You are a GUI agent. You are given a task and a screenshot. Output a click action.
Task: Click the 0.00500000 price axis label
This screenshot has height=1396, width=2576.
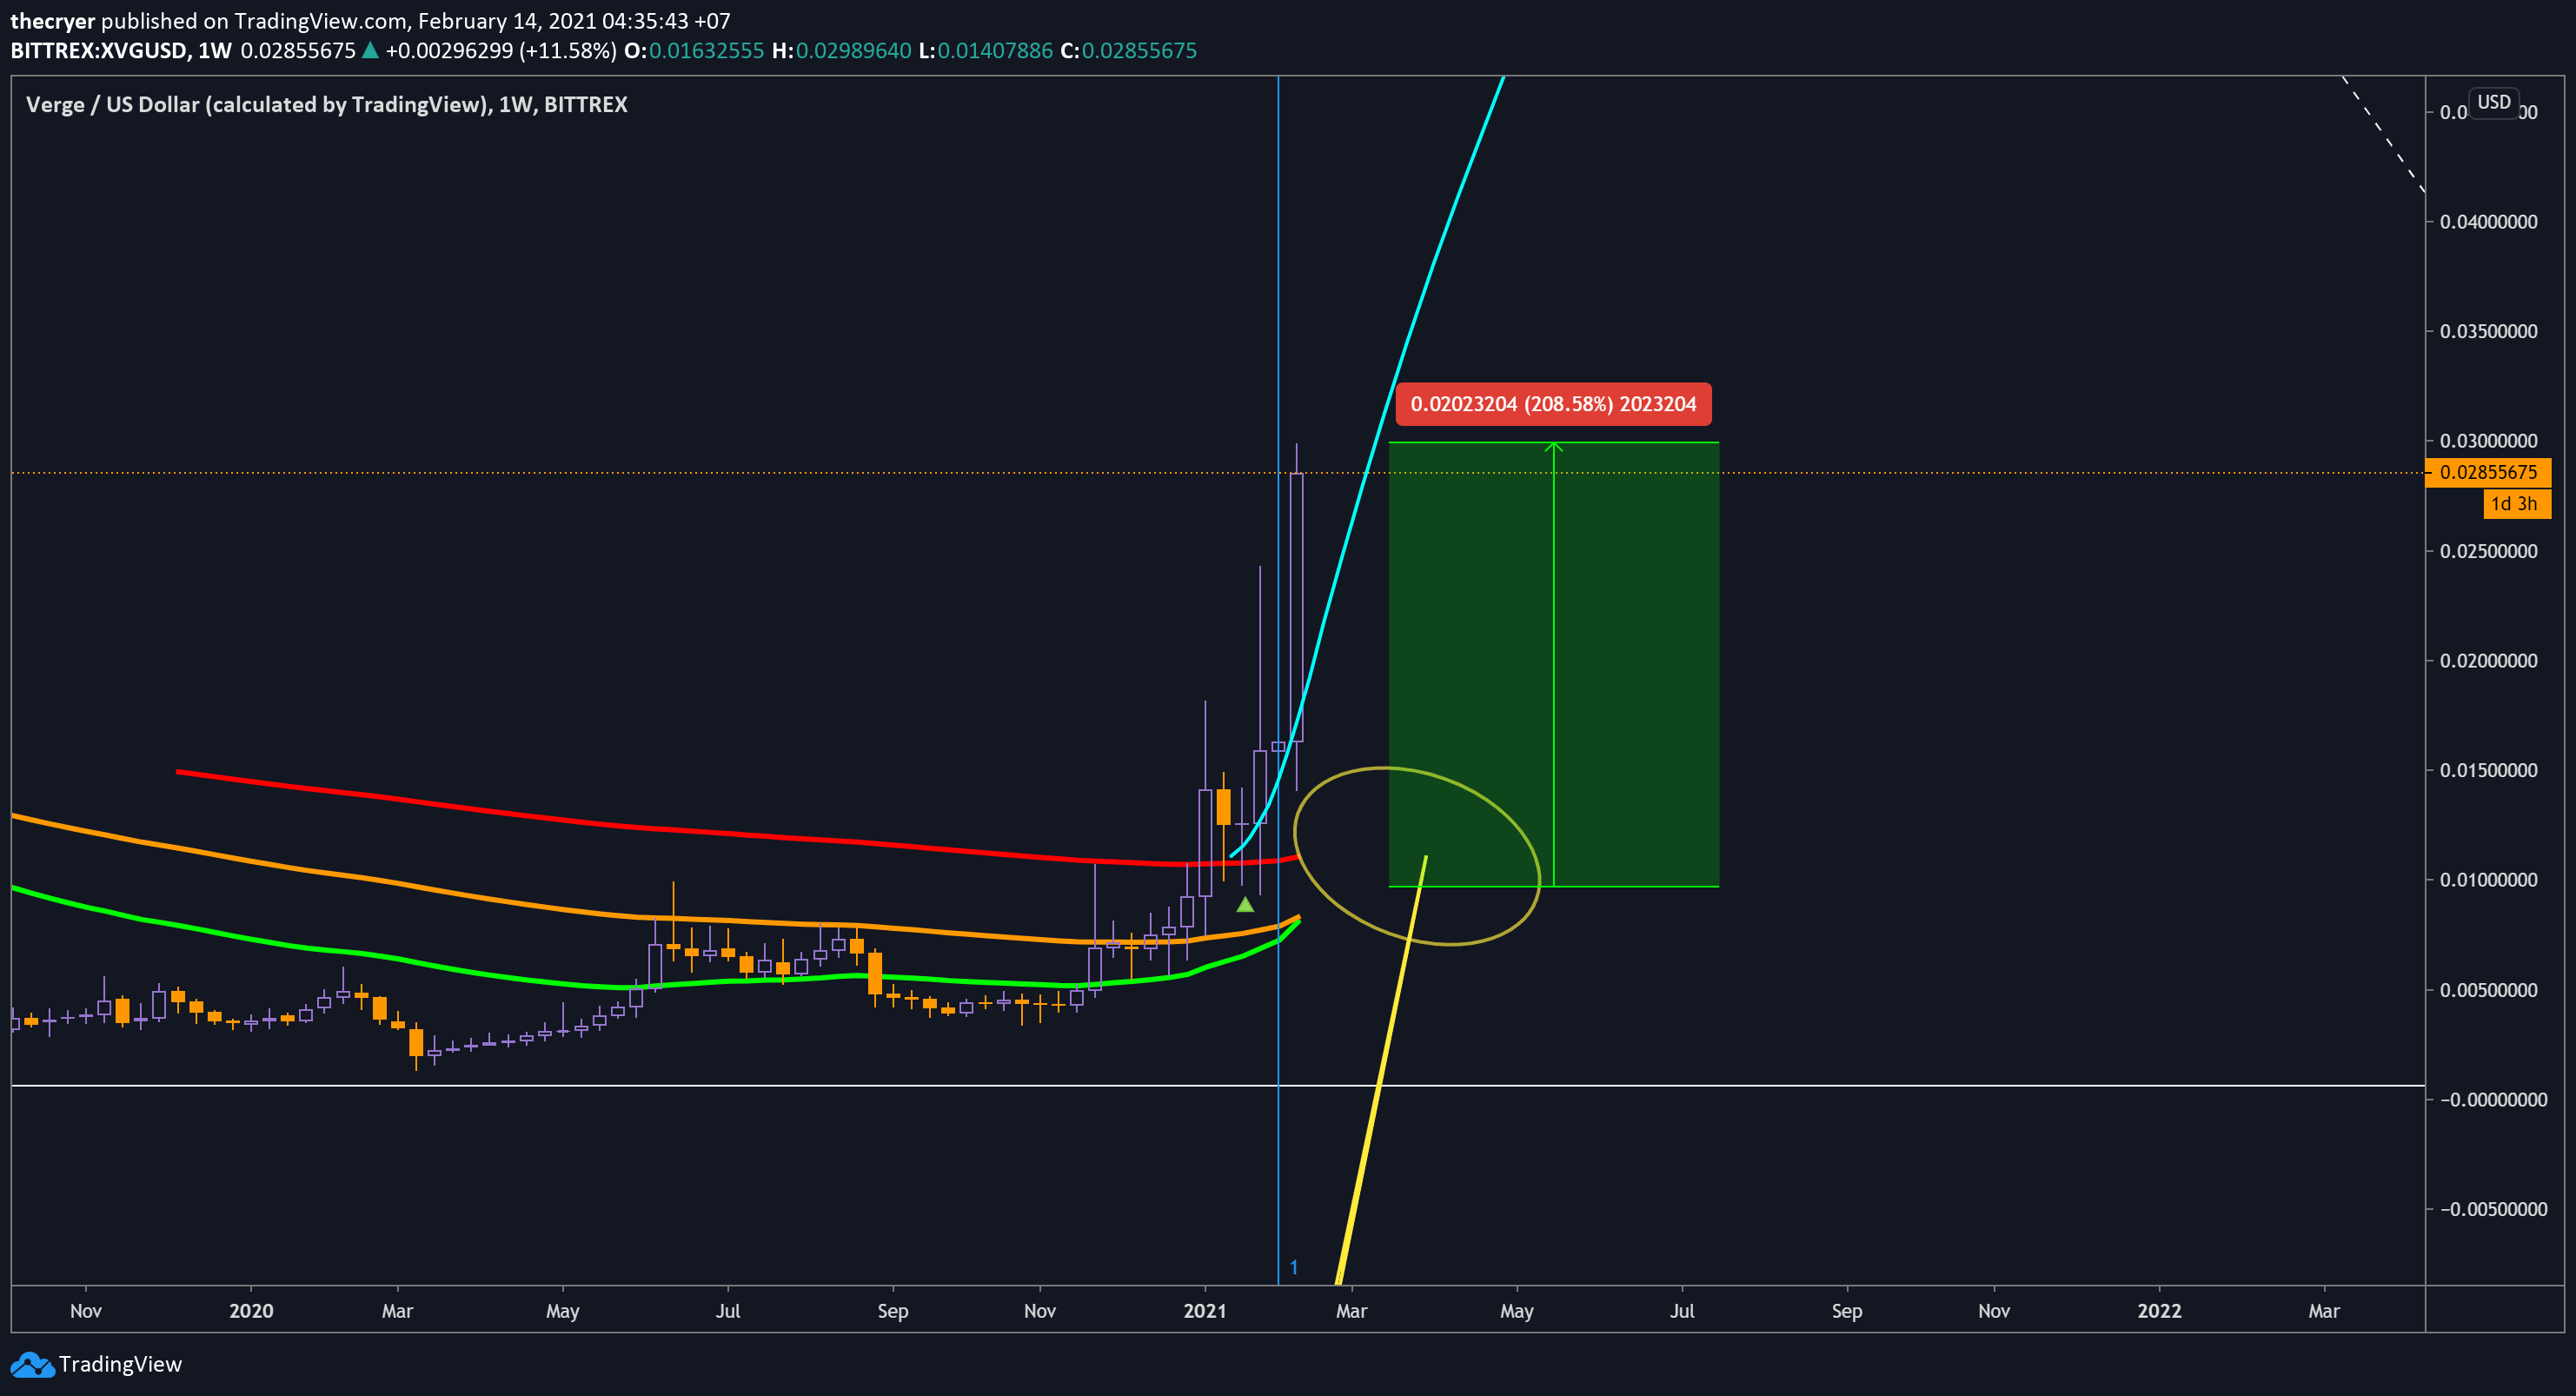(x=2488, y=990)
